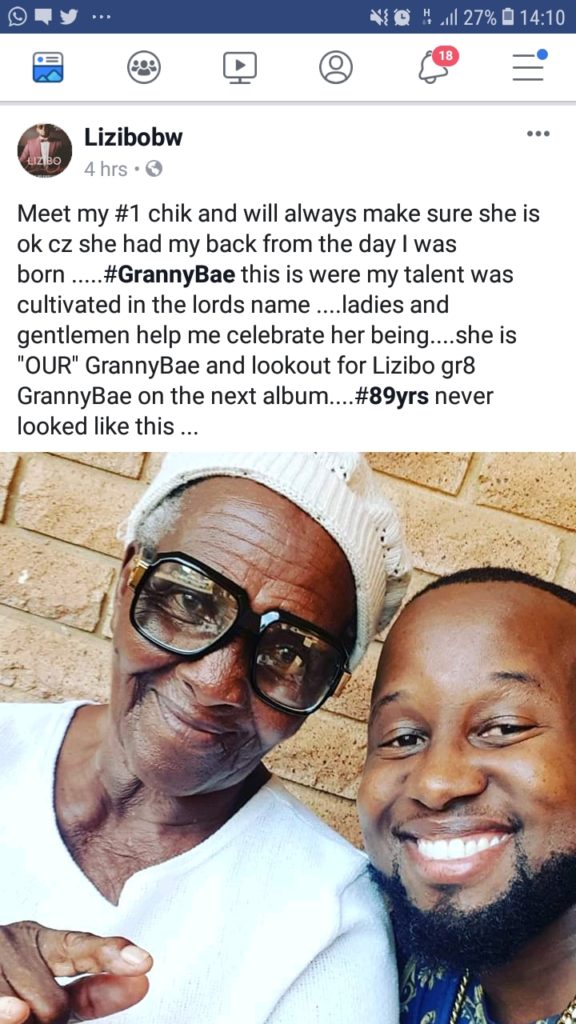Open the posted selfie photo
This screenshot has height=1024, width=576.
point(288,738)
